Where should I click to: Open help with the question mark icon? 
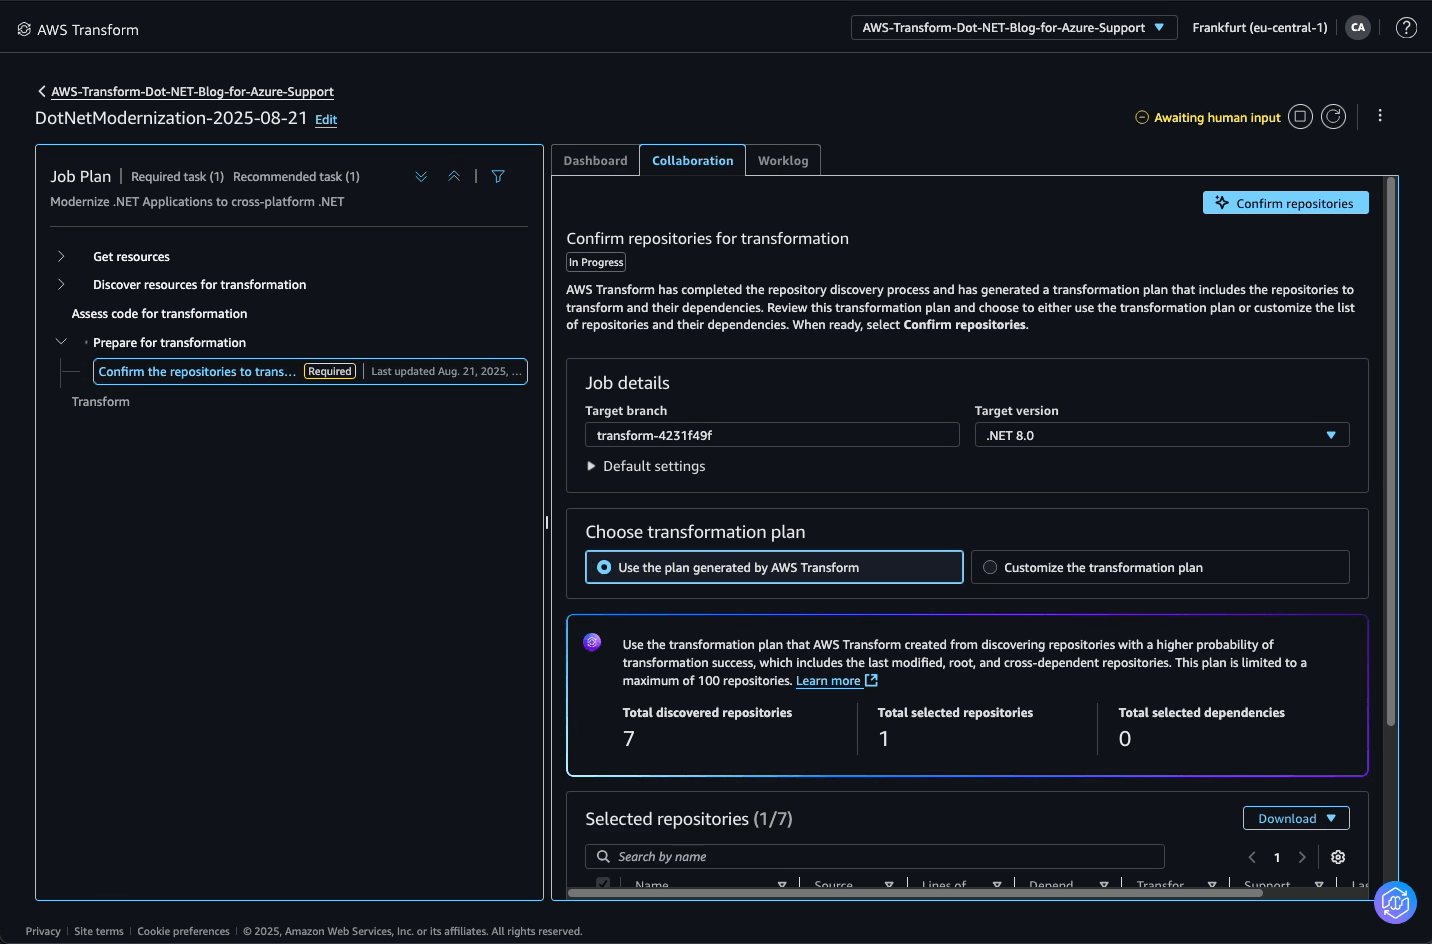1406,27
